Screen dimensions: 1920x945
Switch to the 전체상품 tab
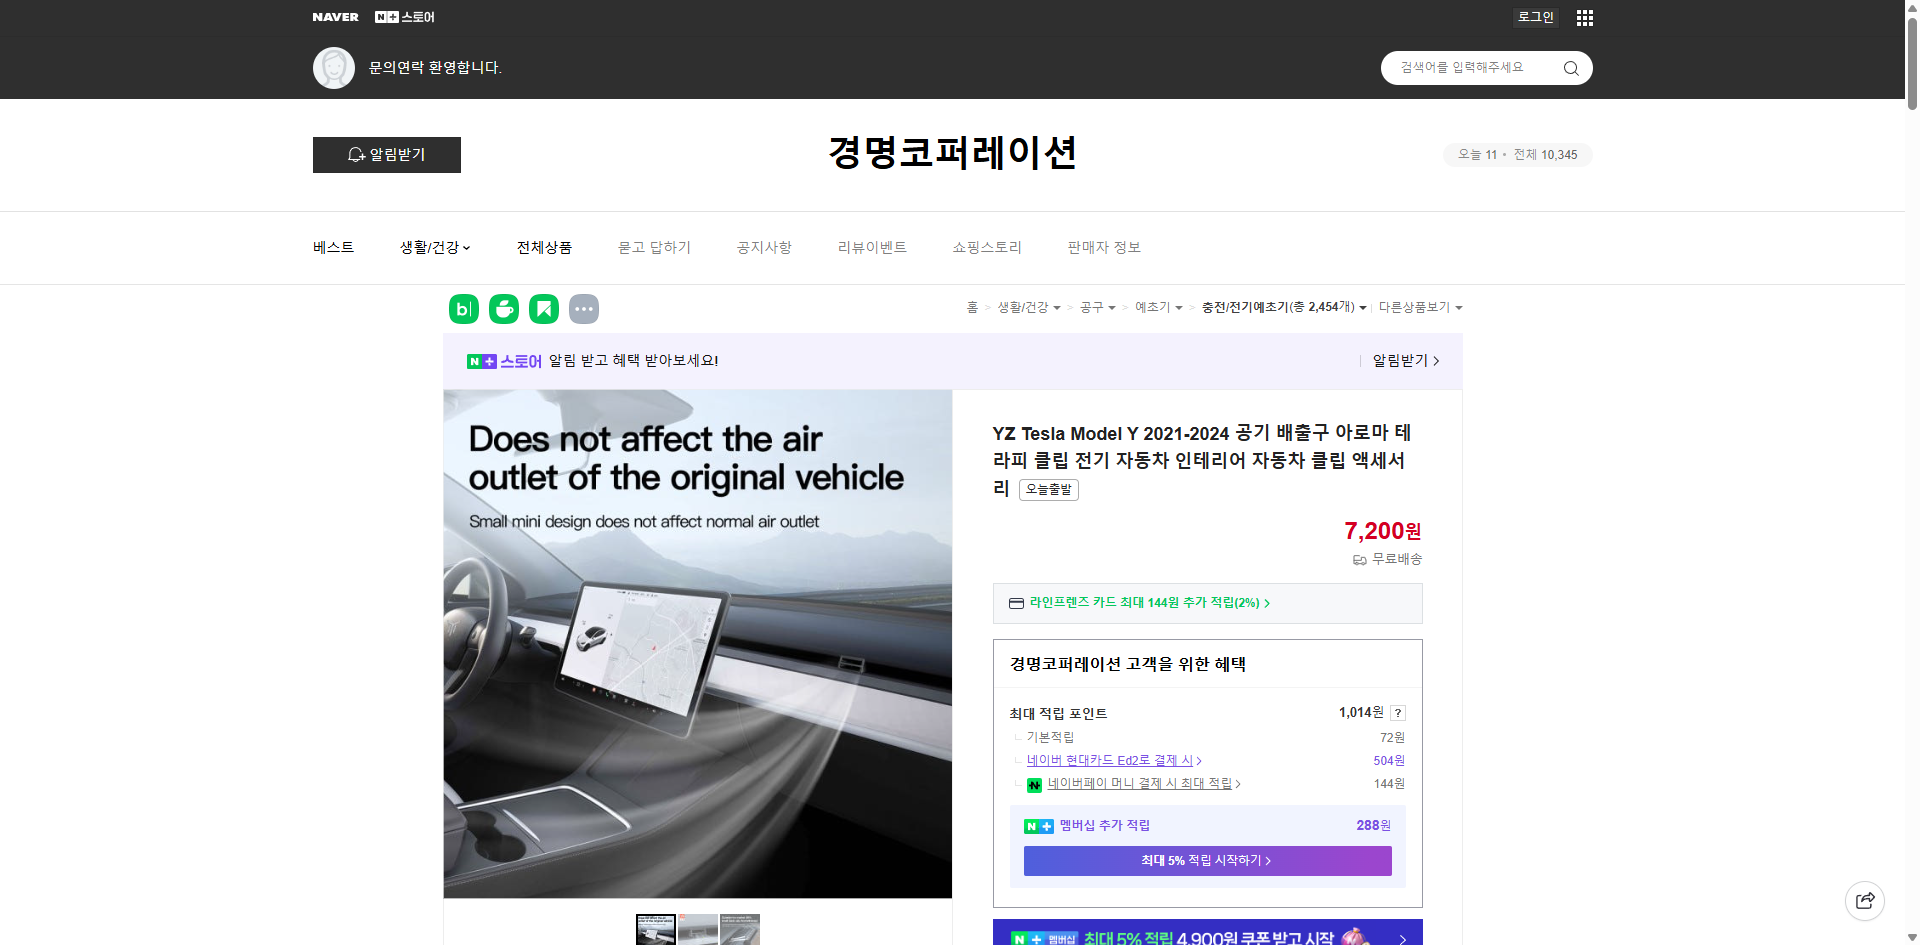[x=544, y=247]
